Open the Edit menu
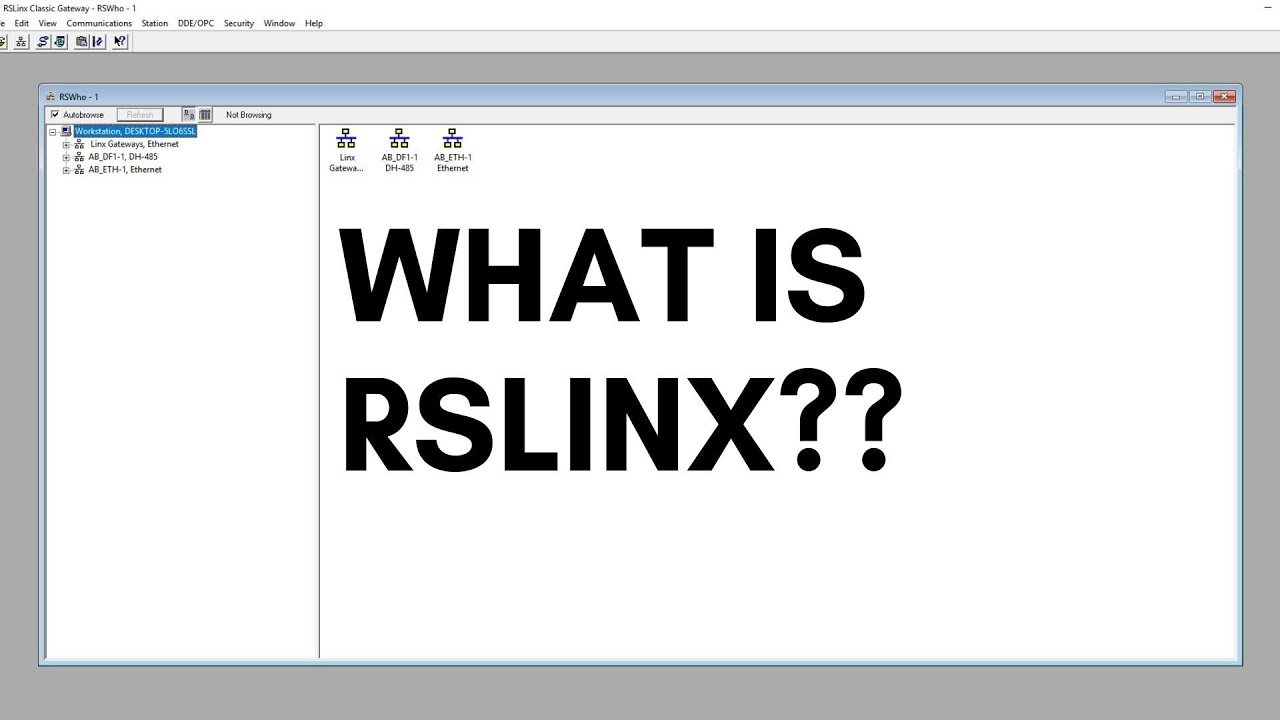The width and height of the screenshot is (1280, 720). (x=22, y=23)
